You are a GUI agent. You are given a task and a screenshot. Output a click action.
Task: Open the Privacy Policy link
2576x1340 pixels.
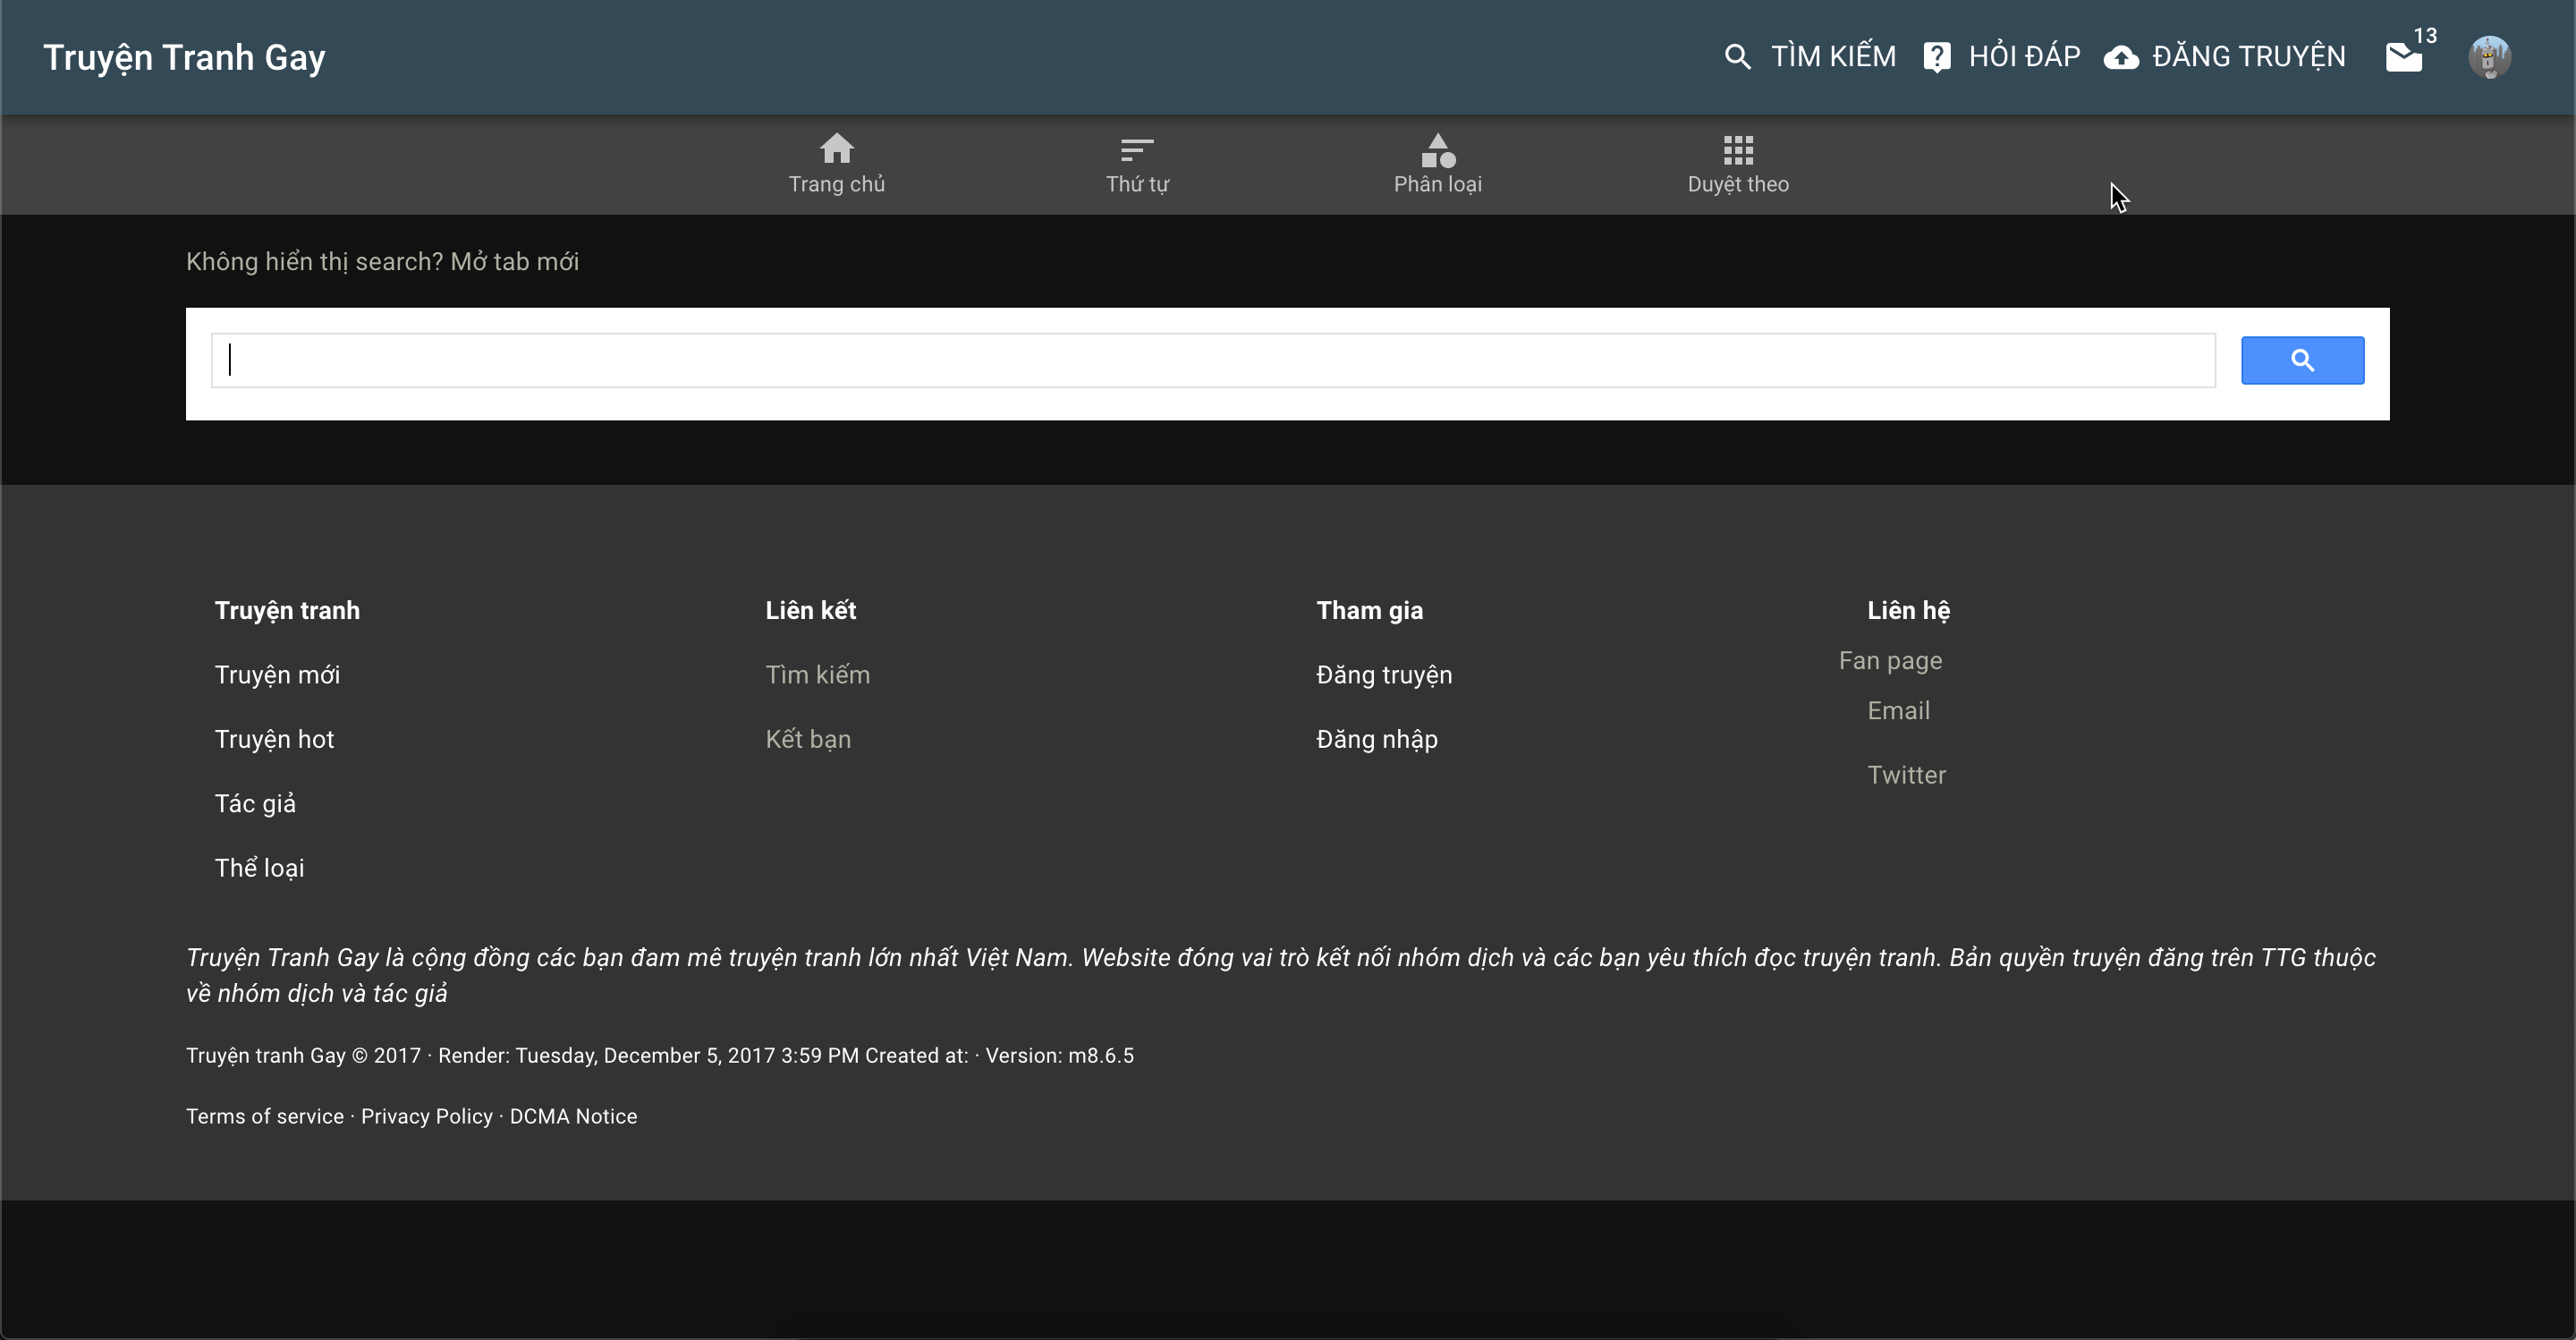tap(426, 1116)
